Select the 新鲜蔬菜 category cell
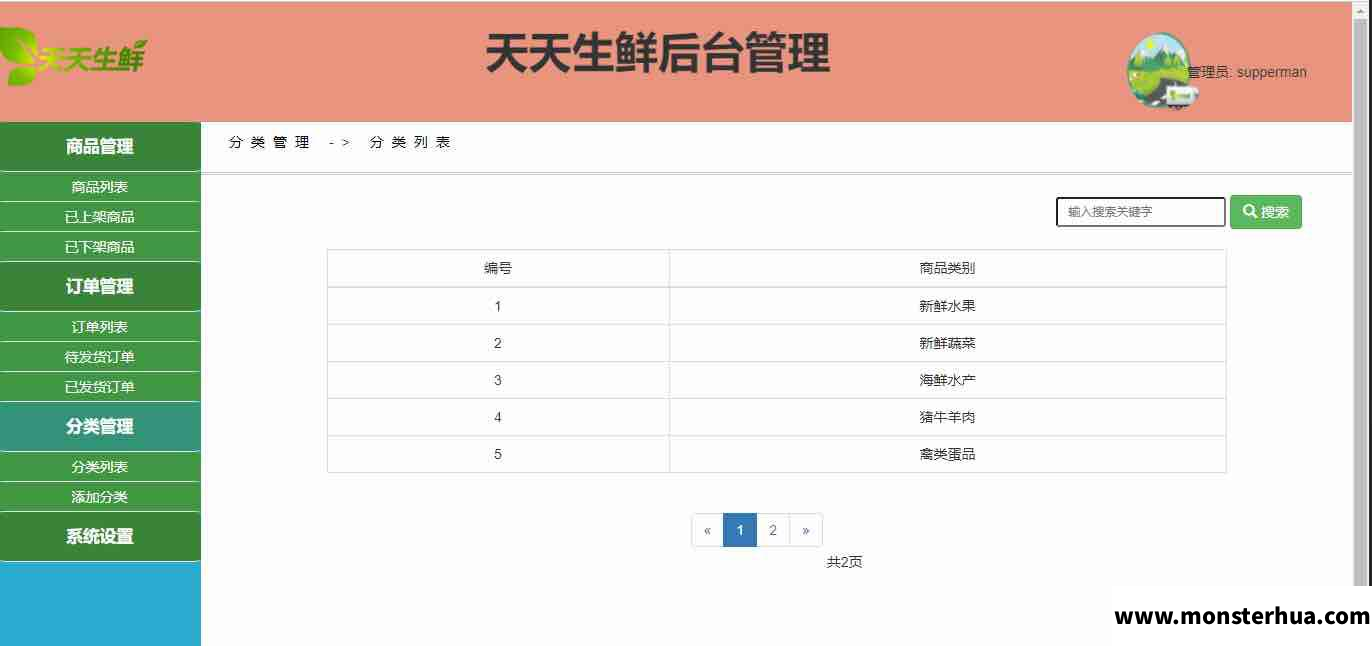 click(x=947, y=343)
